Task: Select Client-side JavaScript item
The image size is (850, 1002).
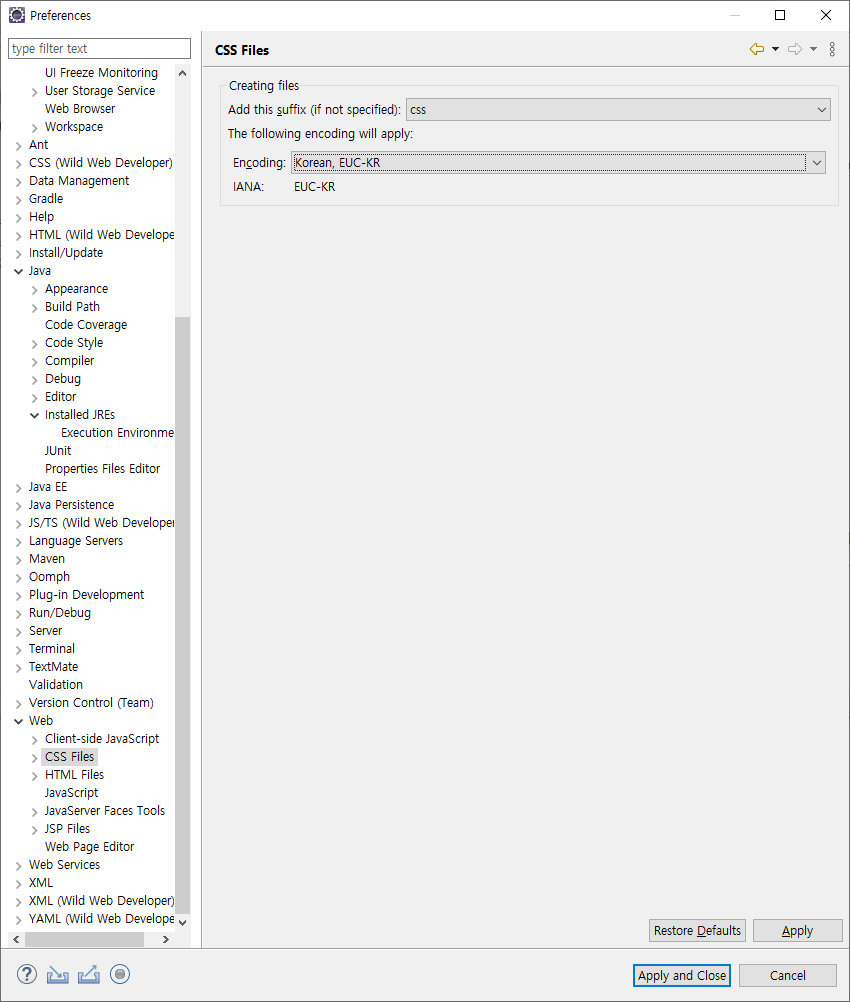Action: (x=102, y=739)
